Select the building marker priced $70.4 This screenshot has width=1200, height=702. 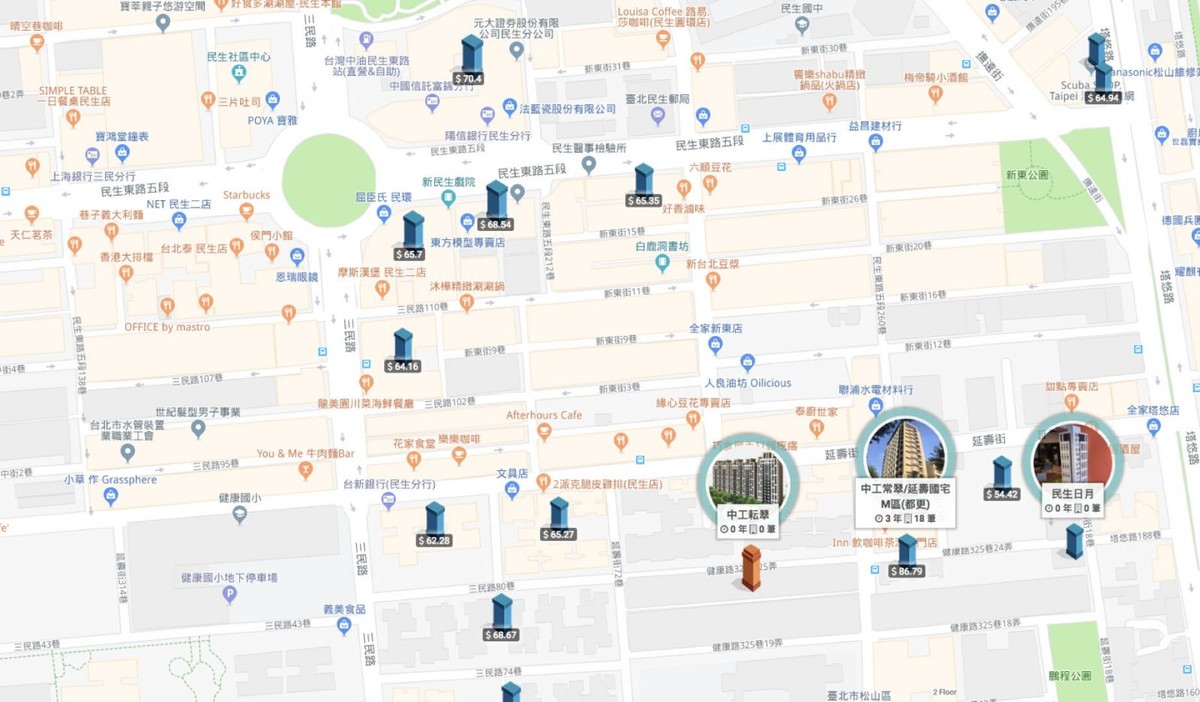click(469, 59)
